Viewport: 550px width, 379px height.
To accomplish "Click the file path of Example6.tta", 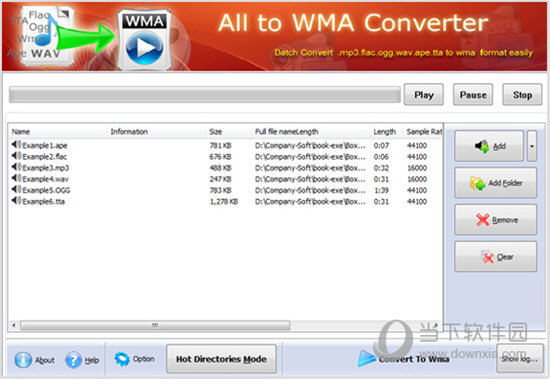I will click(x=310, y=201).
